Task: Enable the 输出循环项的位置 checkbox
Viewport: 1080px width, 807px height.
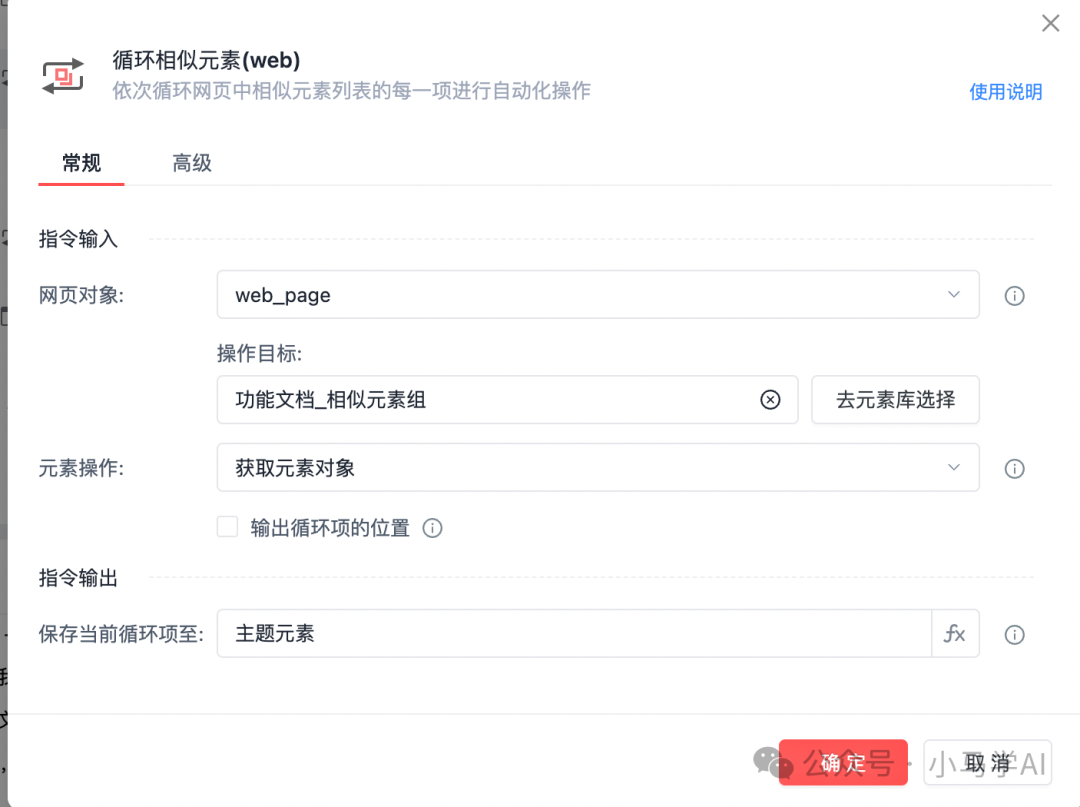Action: pos(228,527)
